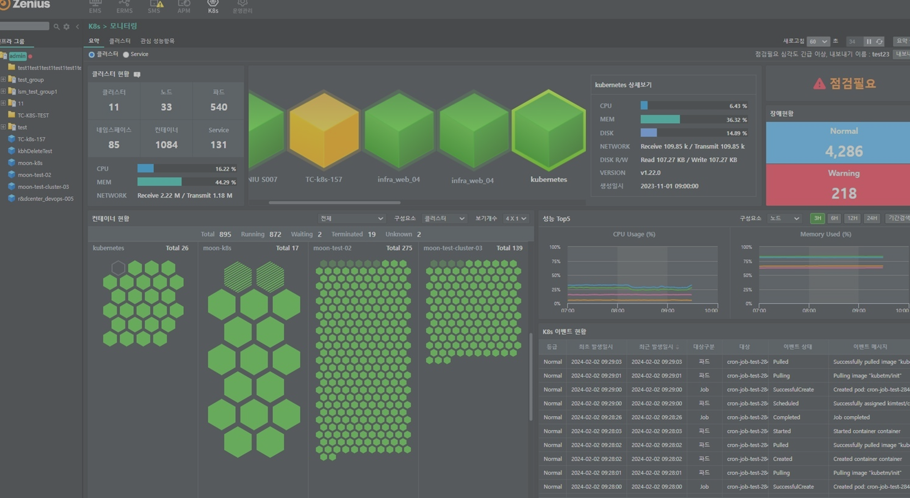The height and width of the screenshot is (498, 910).
Task: Click the Started event status cell
Action: click(x=782, y=431)
